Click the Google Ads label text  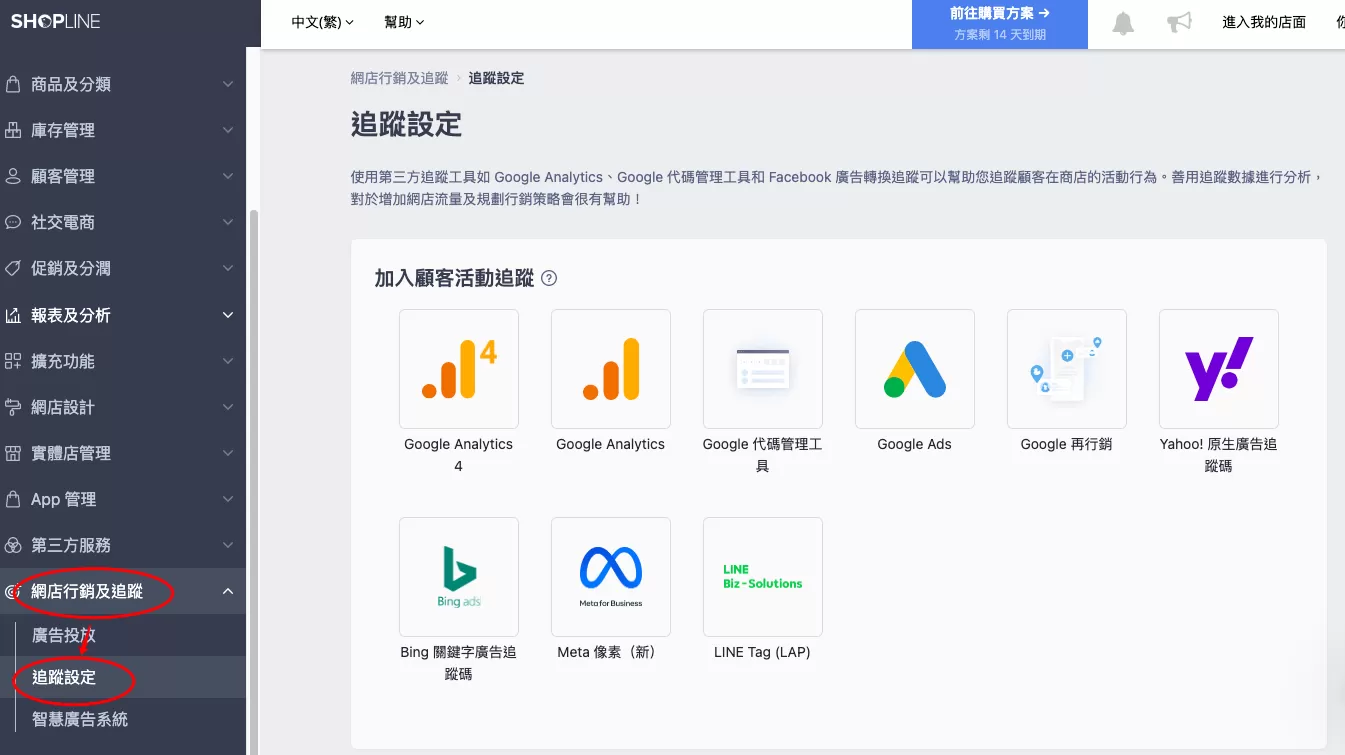[914, 444]
